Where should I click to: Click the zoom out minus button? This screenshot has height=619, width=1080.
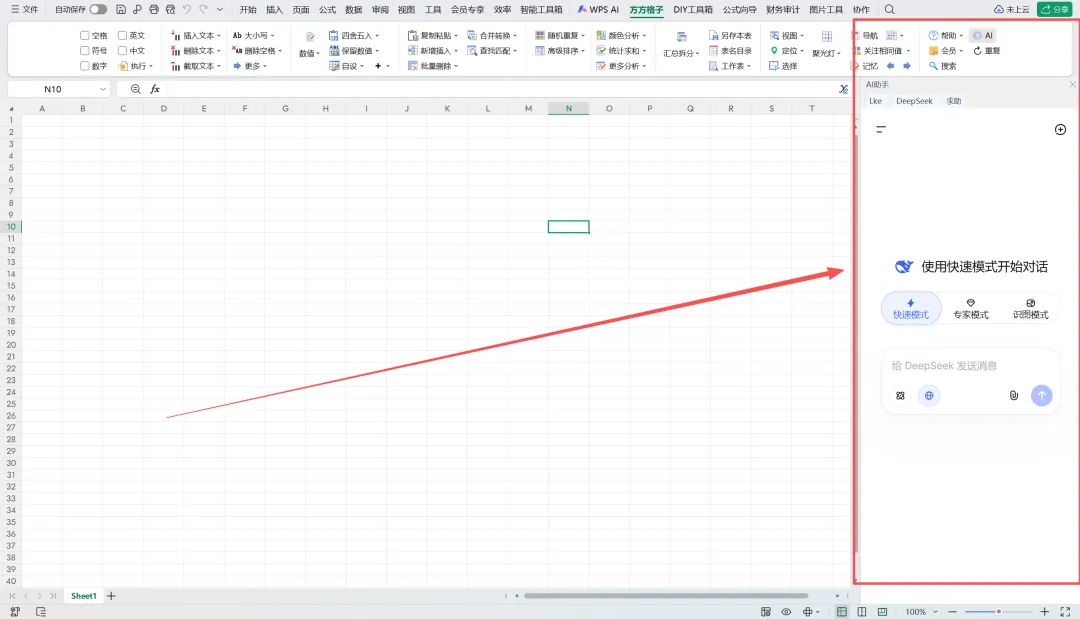click(x=952, y=611)
